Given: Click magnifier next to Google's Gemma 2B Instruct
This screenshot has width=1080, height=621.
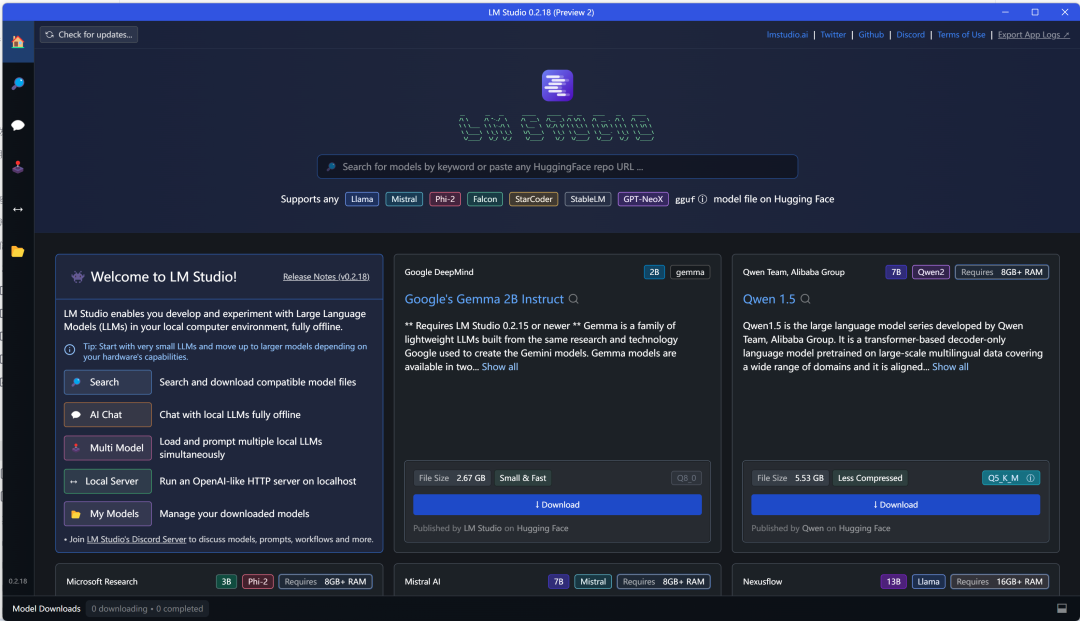Looking at the screenshot, I should [573, 299].
